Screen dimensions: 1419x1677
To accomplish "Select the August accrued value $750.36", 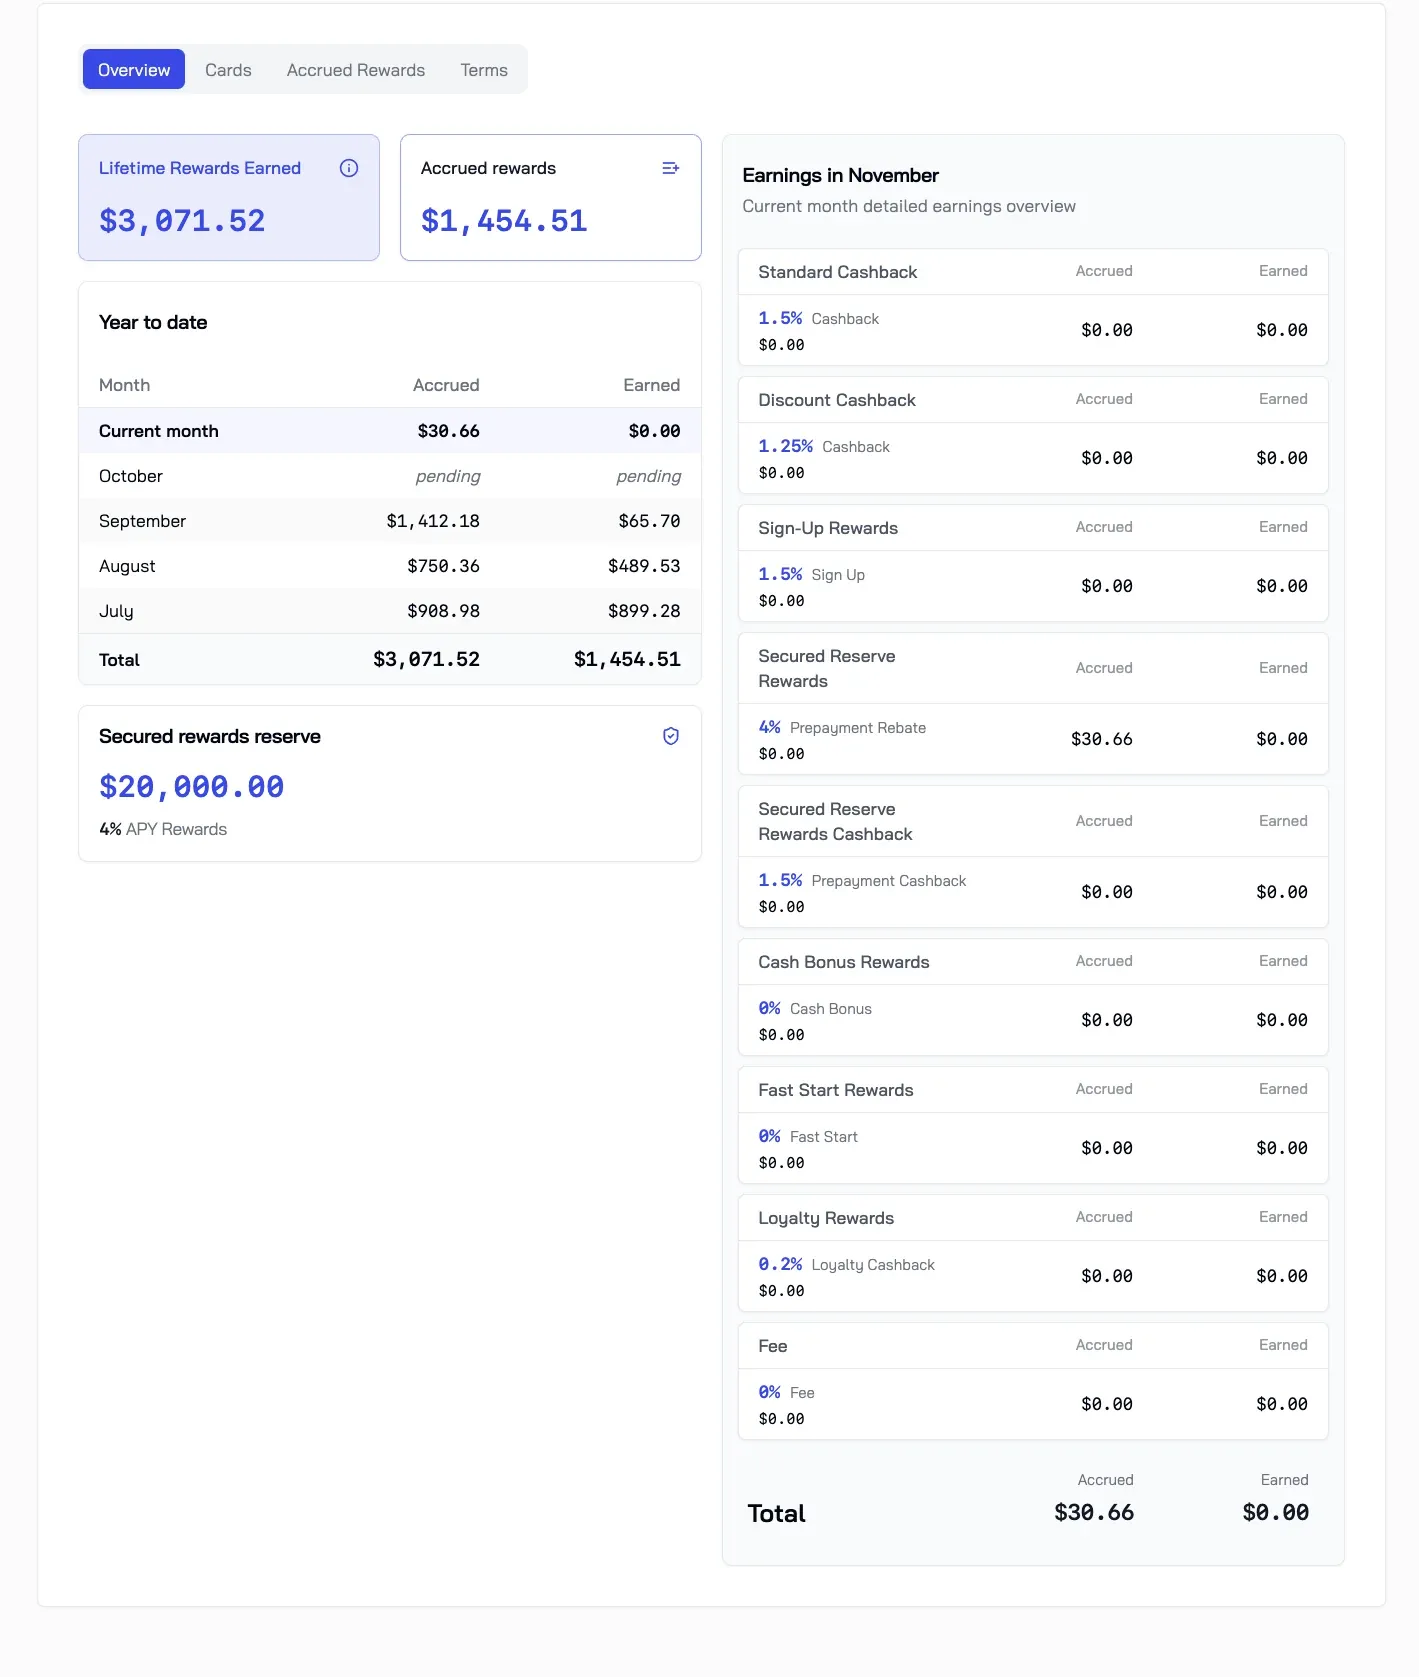I will 443,566.
